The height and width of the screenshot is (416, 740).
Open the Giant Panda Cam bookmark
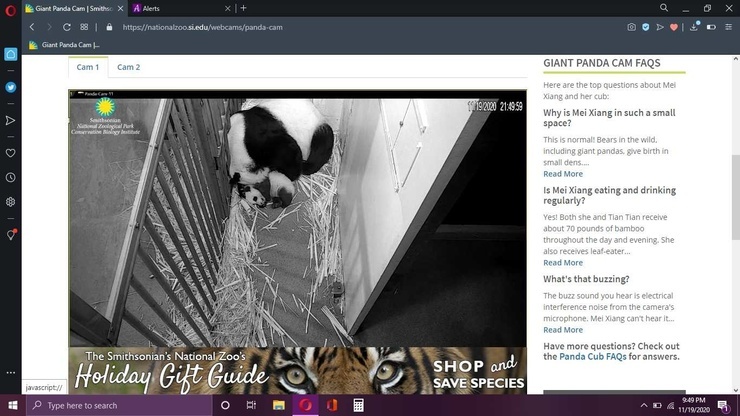[64, 45]
